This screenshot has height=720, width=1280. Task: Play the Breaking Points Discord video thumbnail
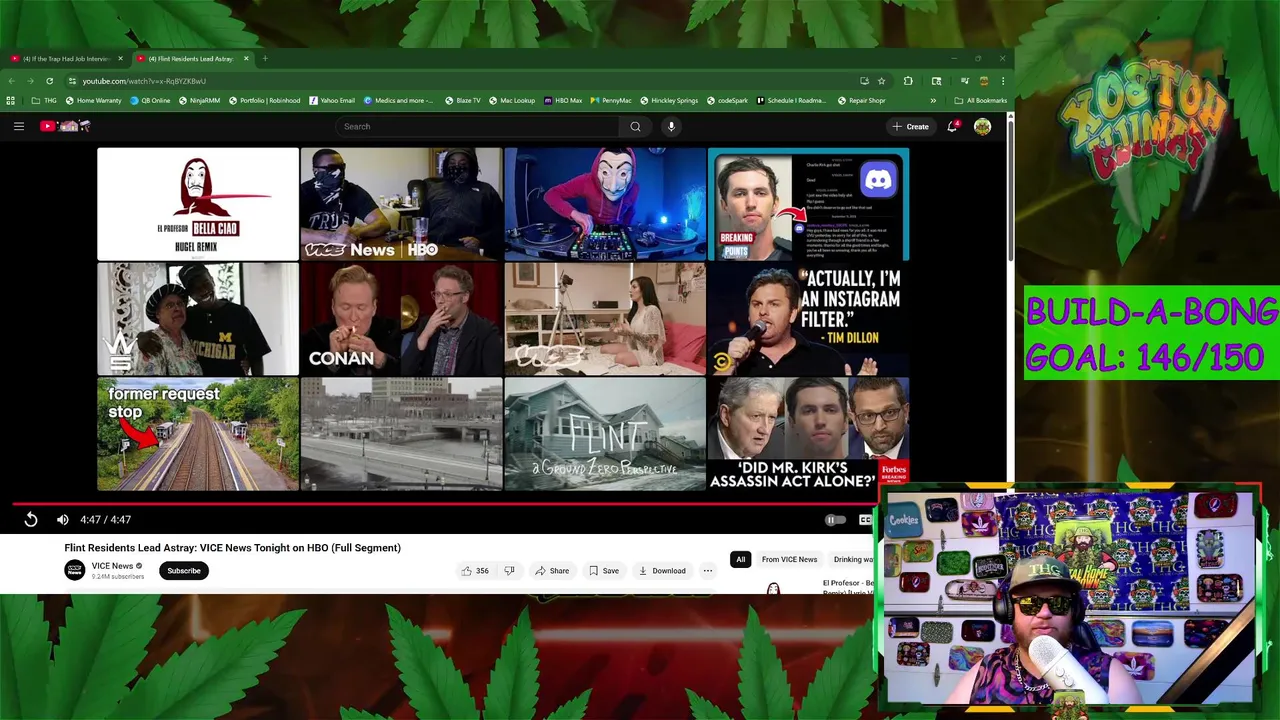pos(808,204)
